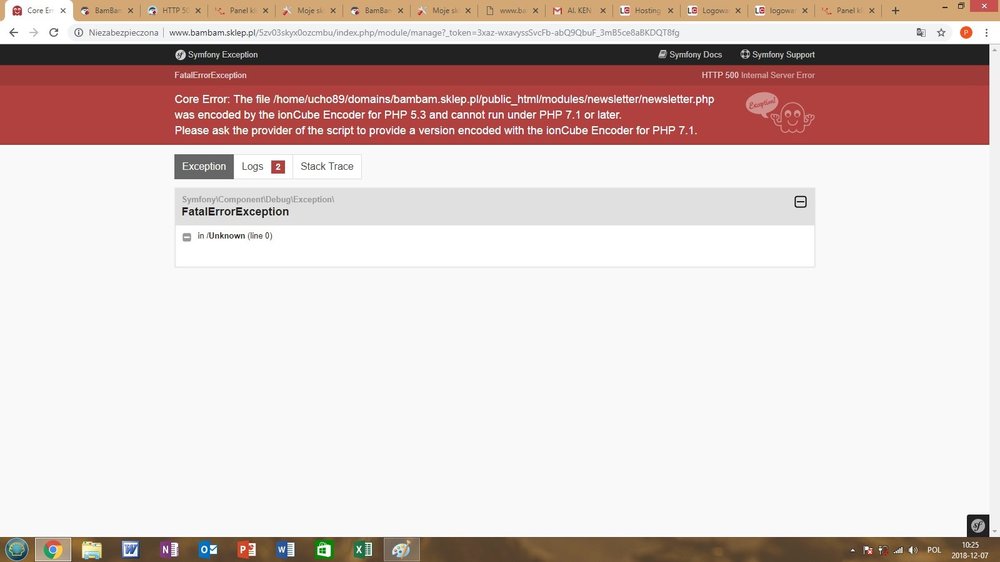
Task: Open Excel from taskbar
Action: point(363,549)
